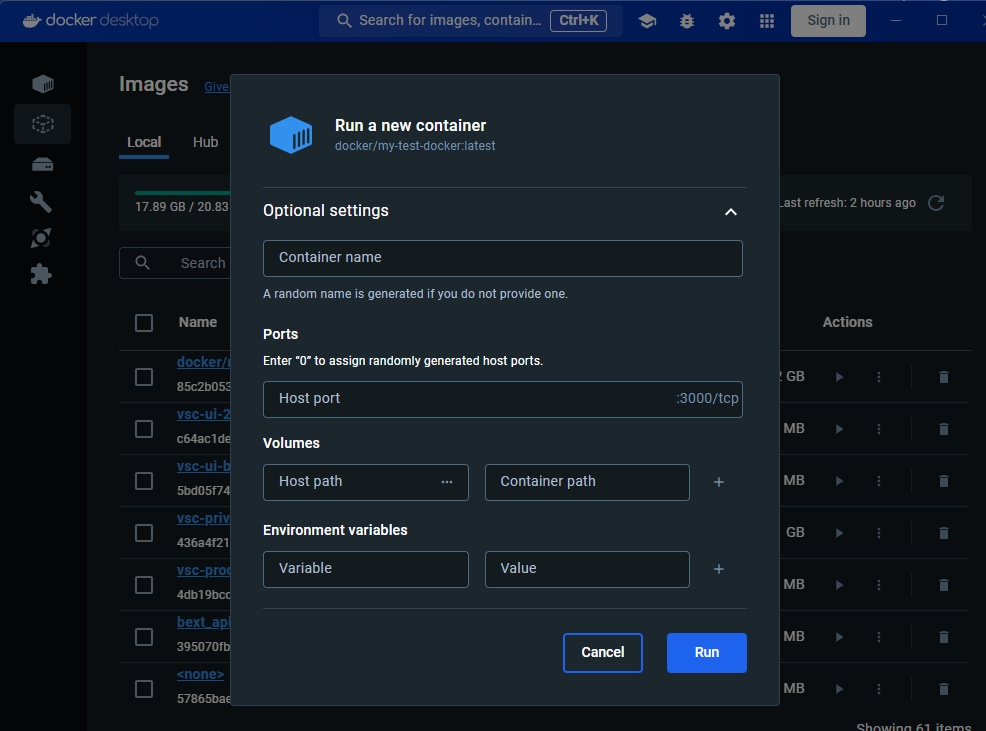Screen dimensions: 986x731
Task: Click the images Search filter field
Action: [175, 263]
